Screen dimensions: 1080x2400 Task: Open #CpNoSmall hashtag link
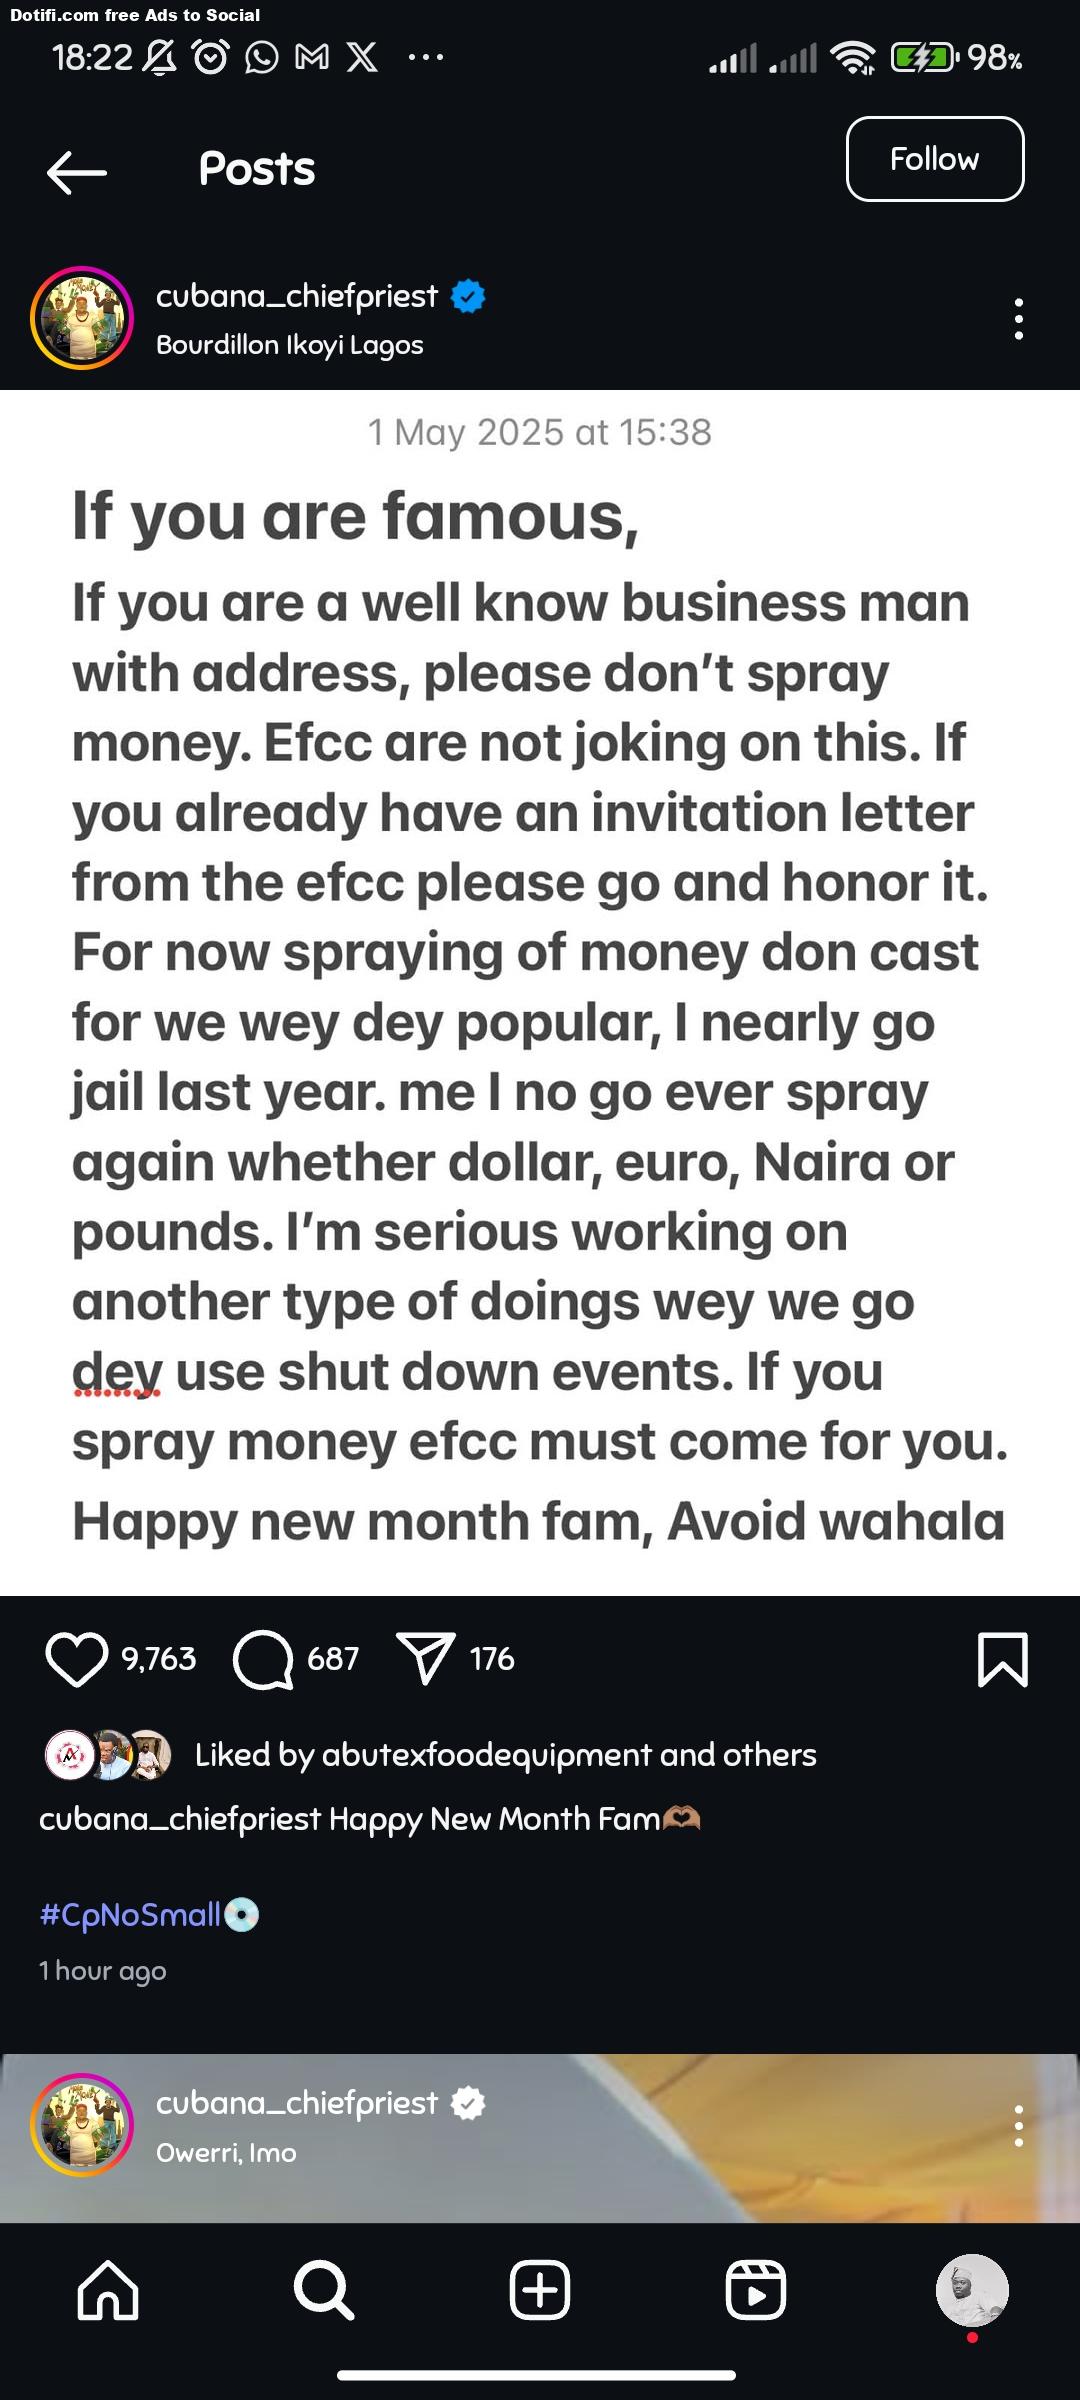point(130,1914)
